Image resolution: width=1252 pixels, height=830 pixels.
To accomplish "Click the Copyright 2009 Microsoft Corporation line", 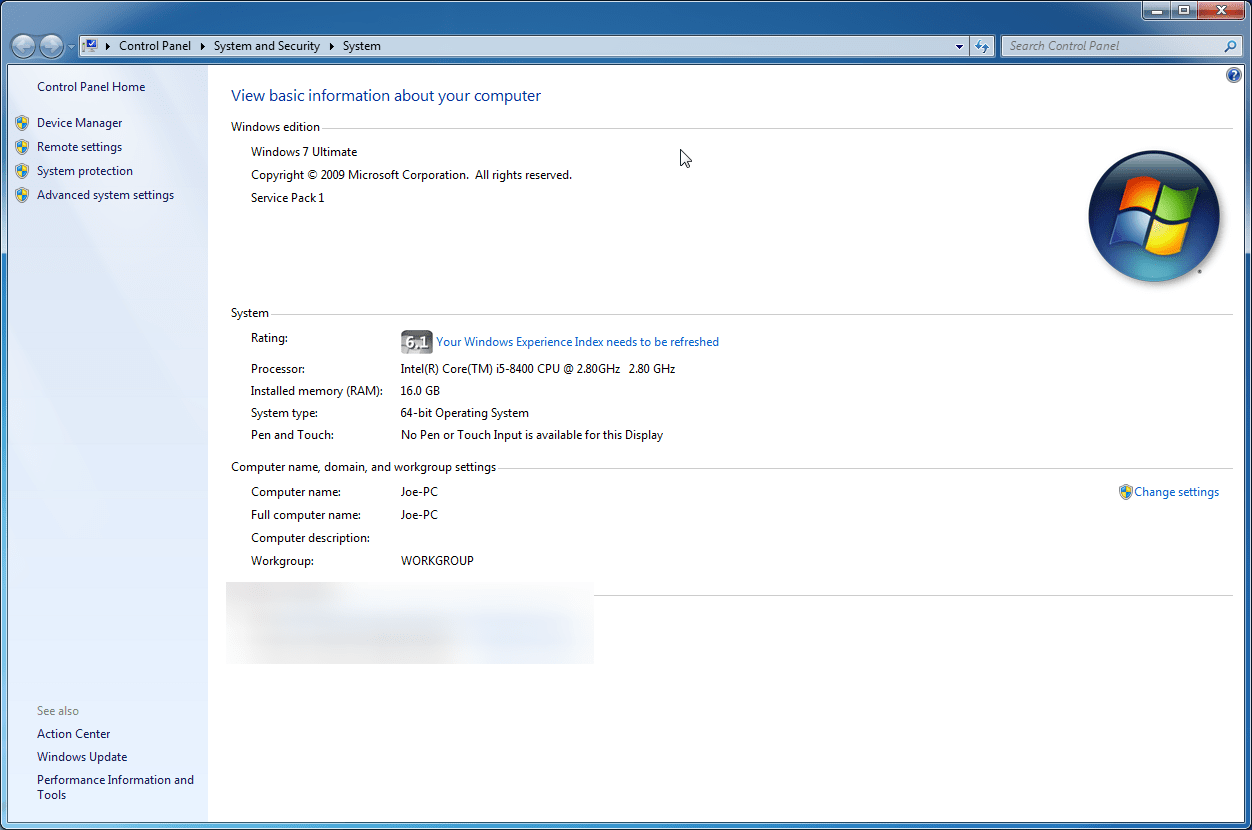I will [x=412, y=175].
